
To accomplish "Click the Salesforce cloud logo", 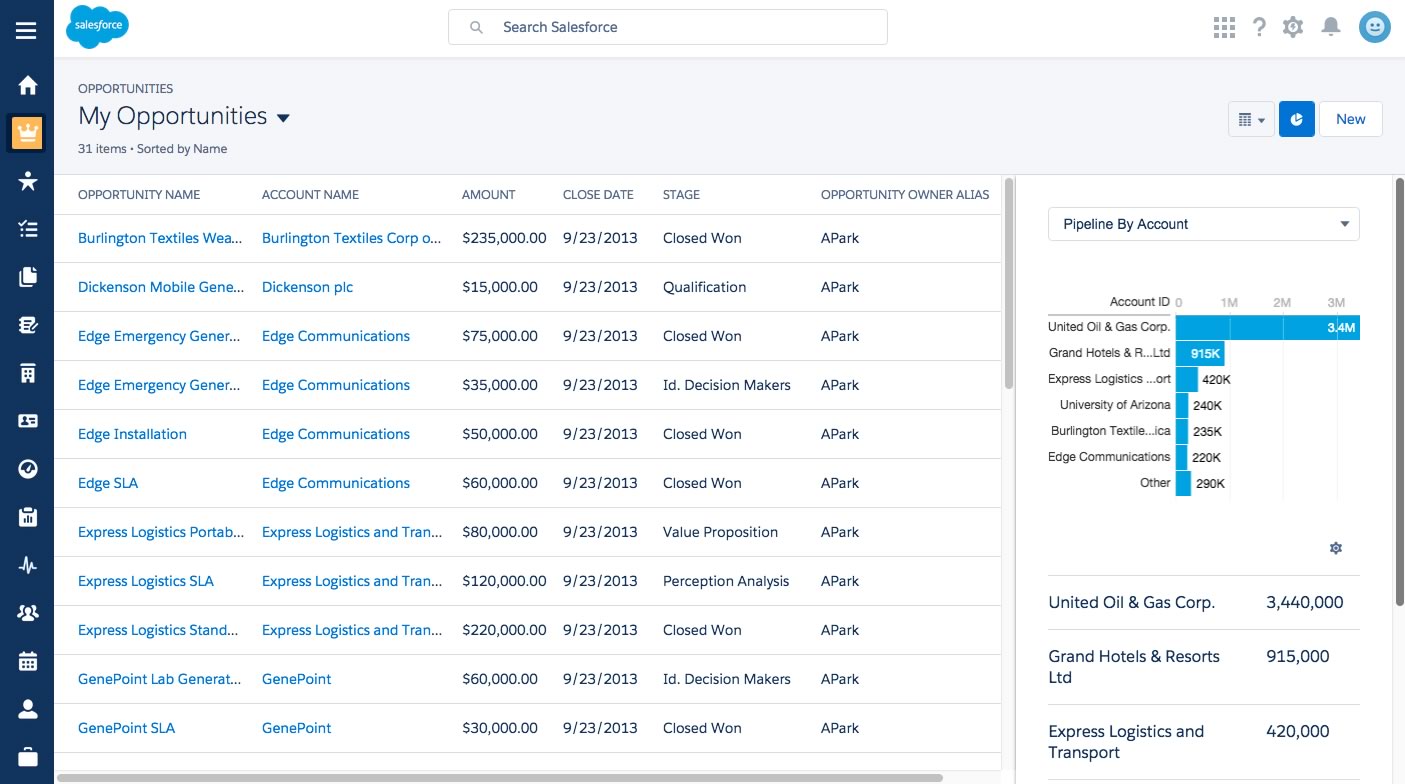I will [x=97, y=27].
